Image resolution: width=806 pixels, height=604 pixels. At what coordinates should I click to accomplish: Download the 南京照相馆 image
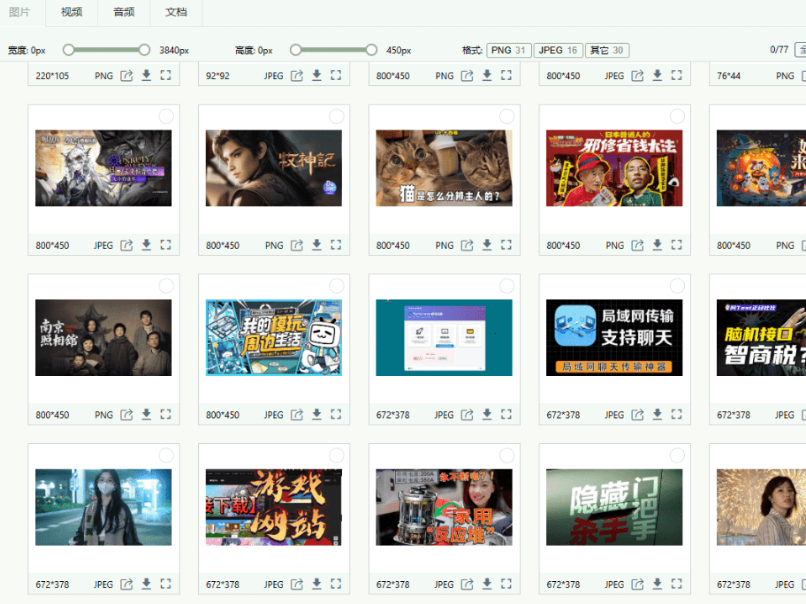pos(146,414)
